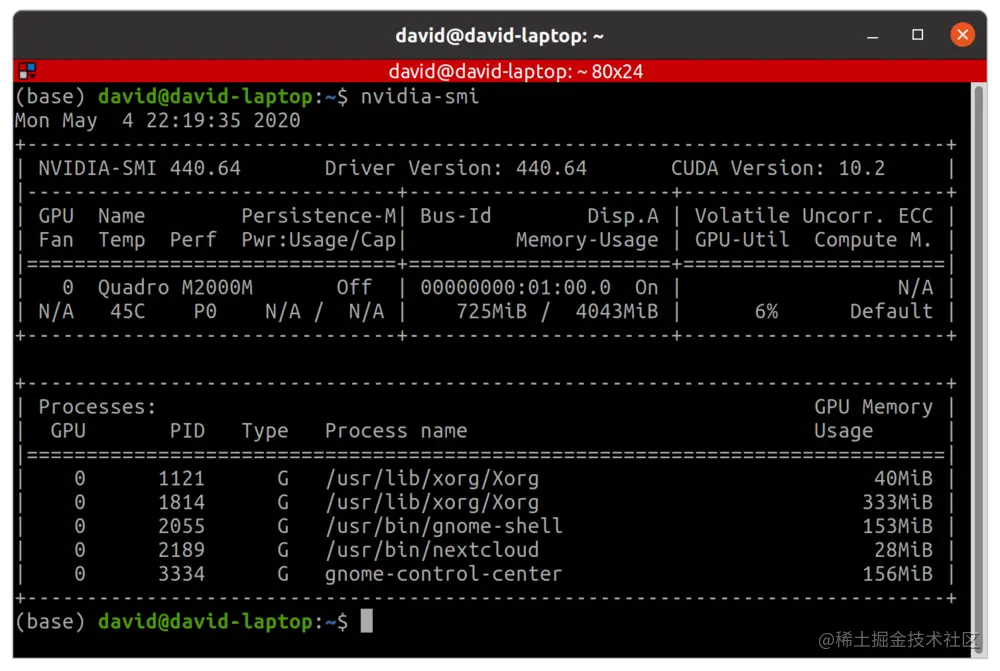Select memory usage 333MiB
Image resolution: width=1000 pixels, height=671 pixels.
coord(897,503)
